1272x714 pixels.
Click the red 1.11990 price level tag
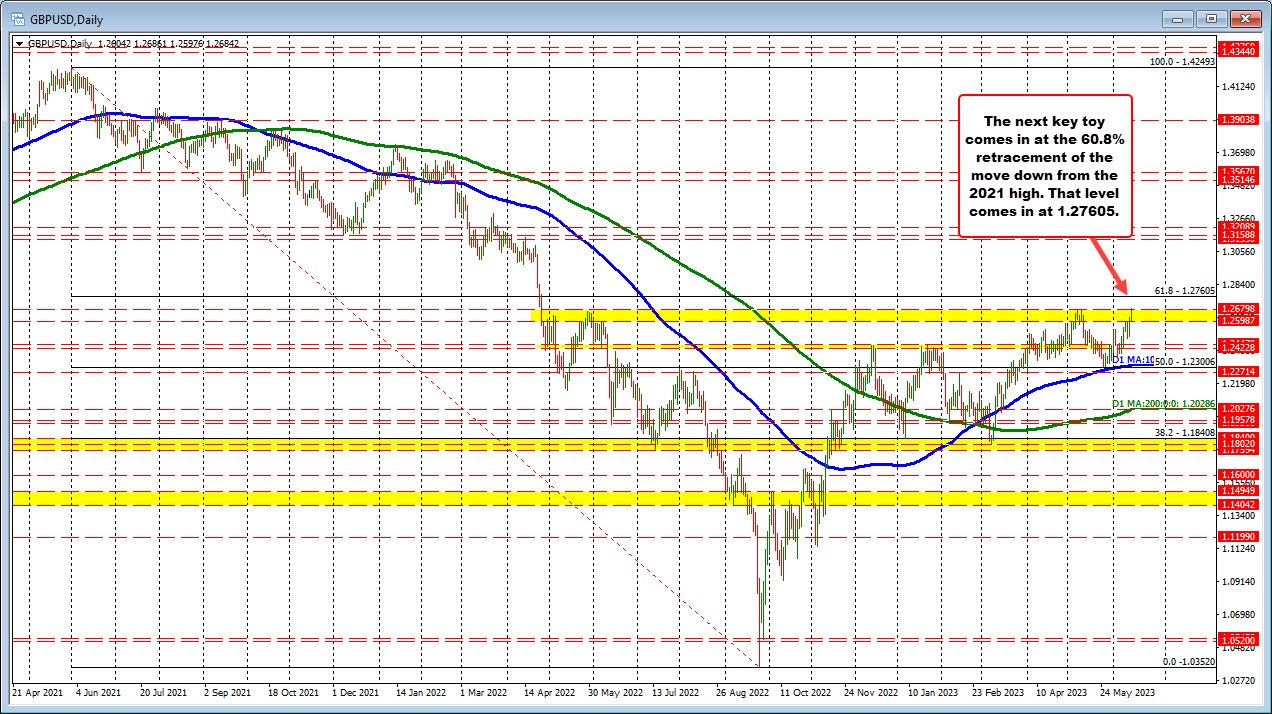point(1237,537)
